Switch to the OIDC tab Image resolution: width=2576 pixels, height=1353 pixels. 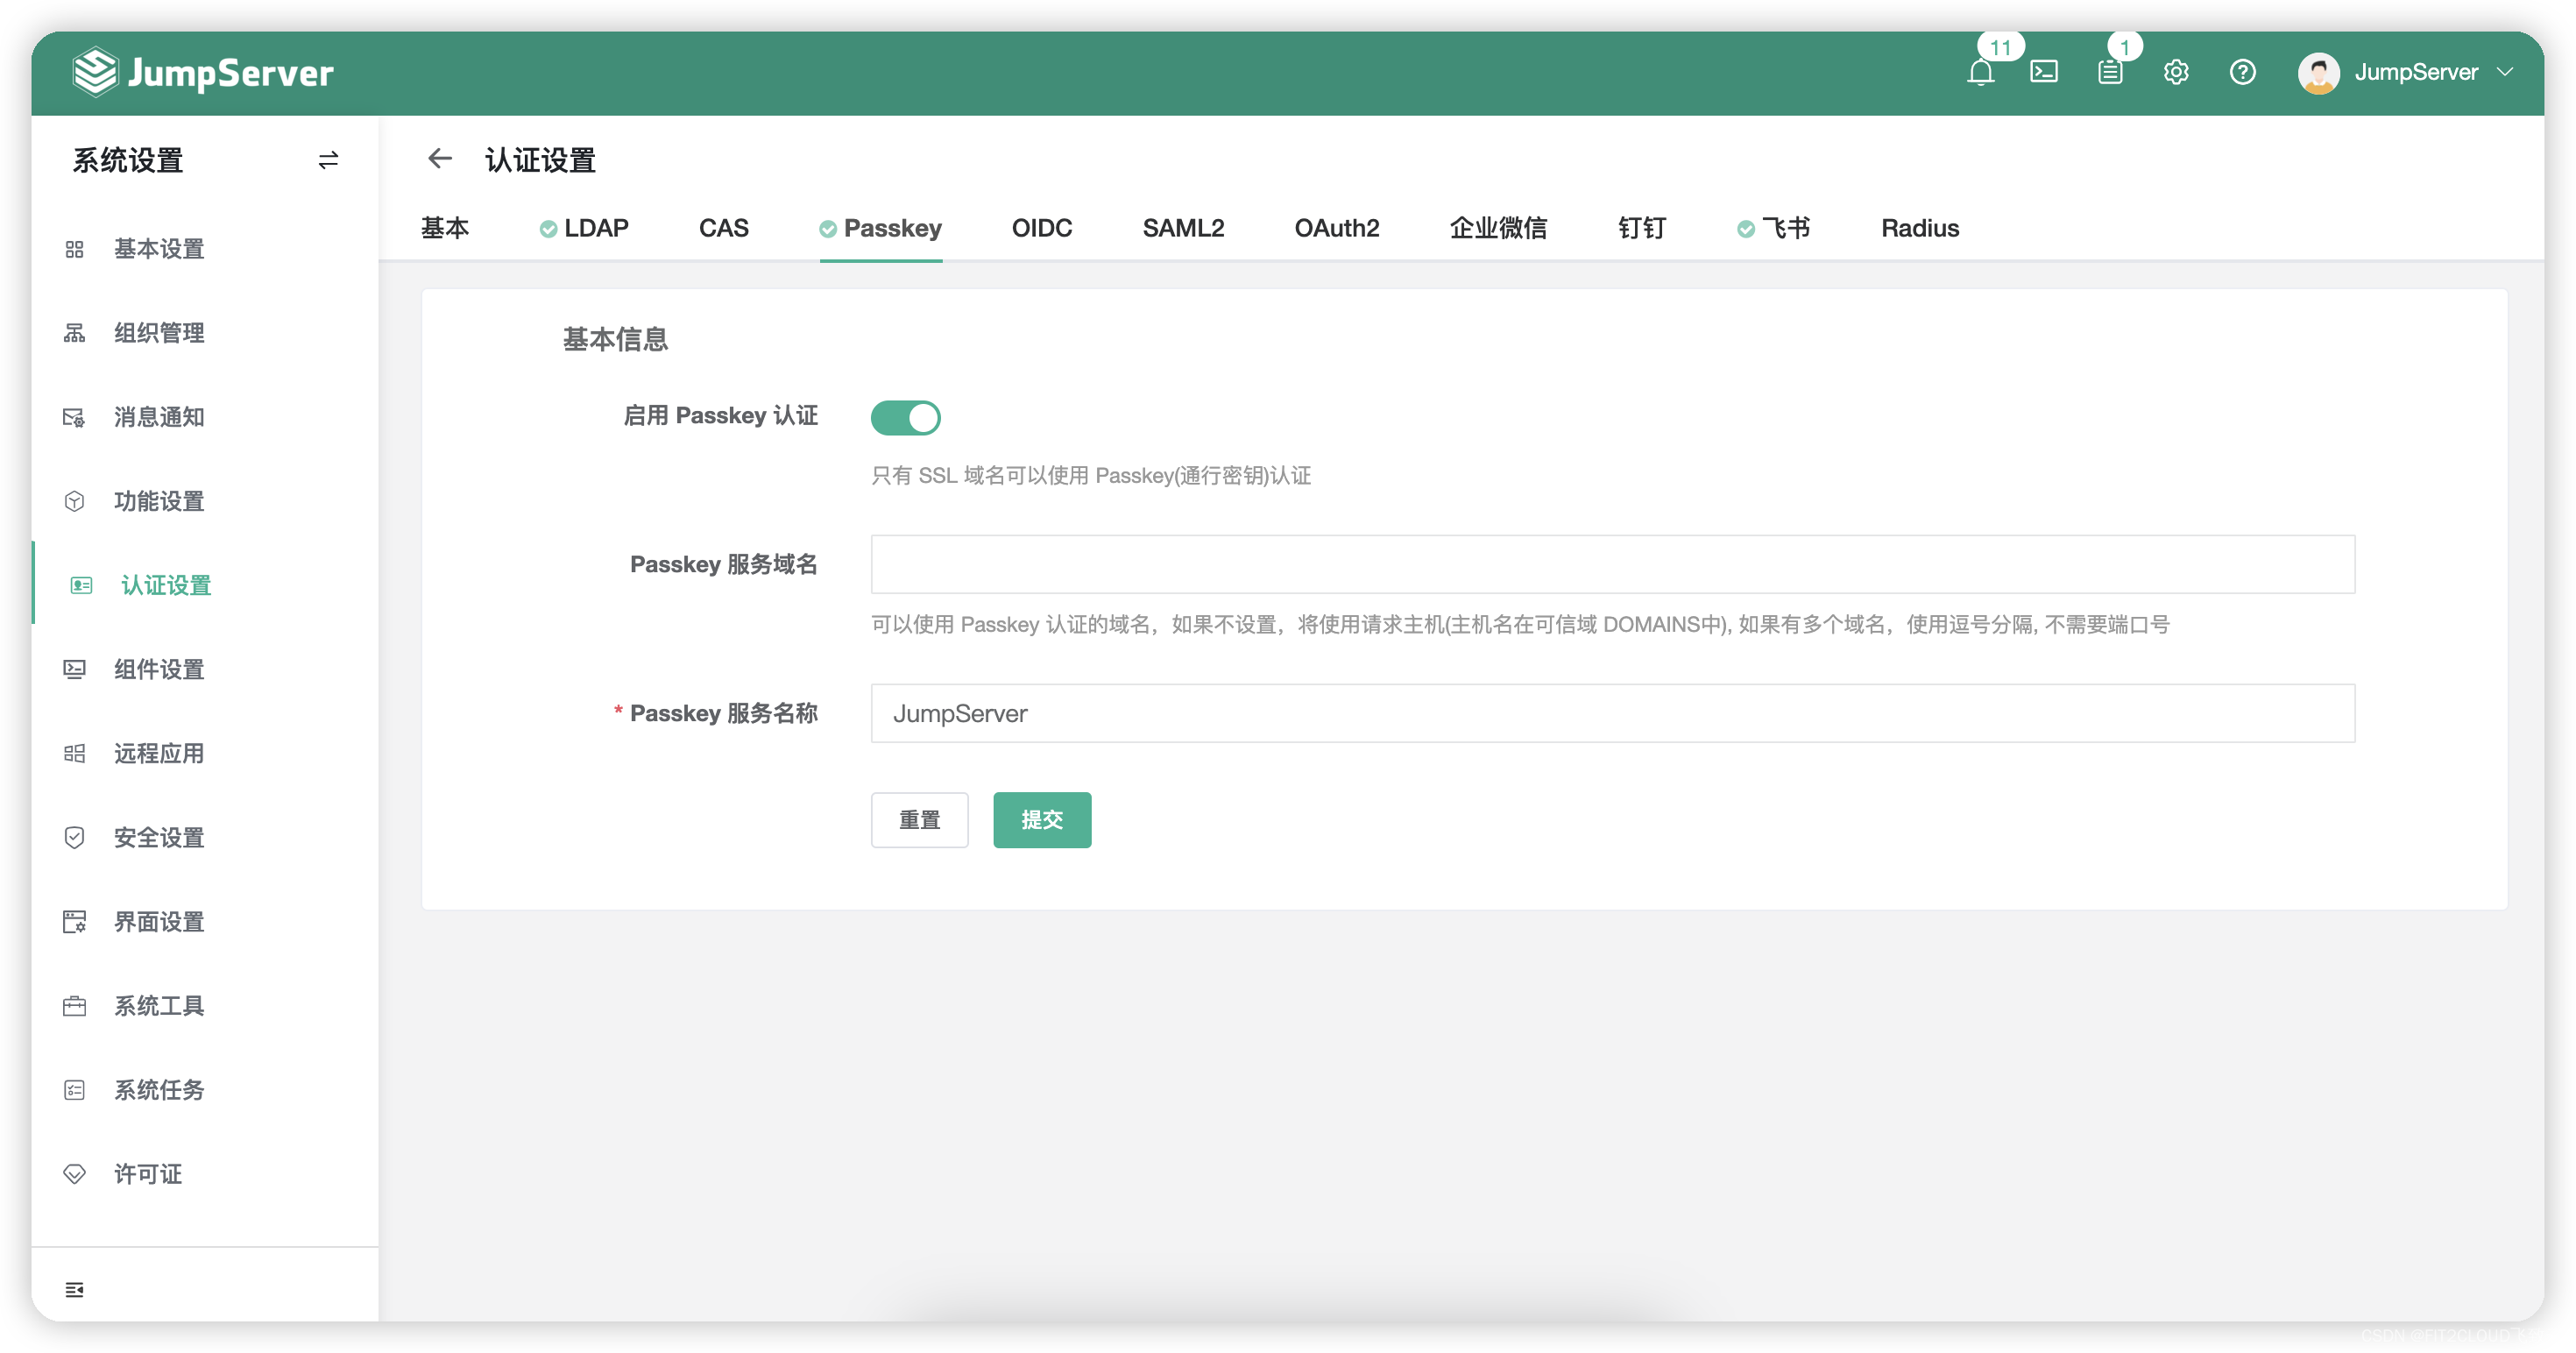click(1041, 229)
